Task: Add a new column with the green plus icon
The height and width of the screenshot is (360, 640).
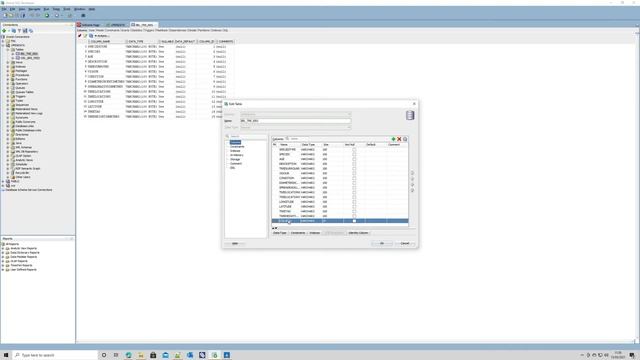Action: click(x=393, y=139)
